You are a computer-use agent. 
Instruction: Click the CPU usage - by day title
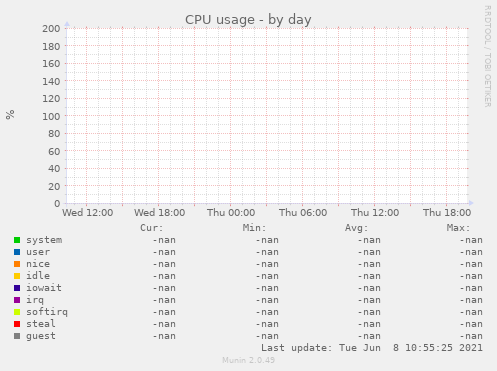pyautogui.click(x=248, y=20)
